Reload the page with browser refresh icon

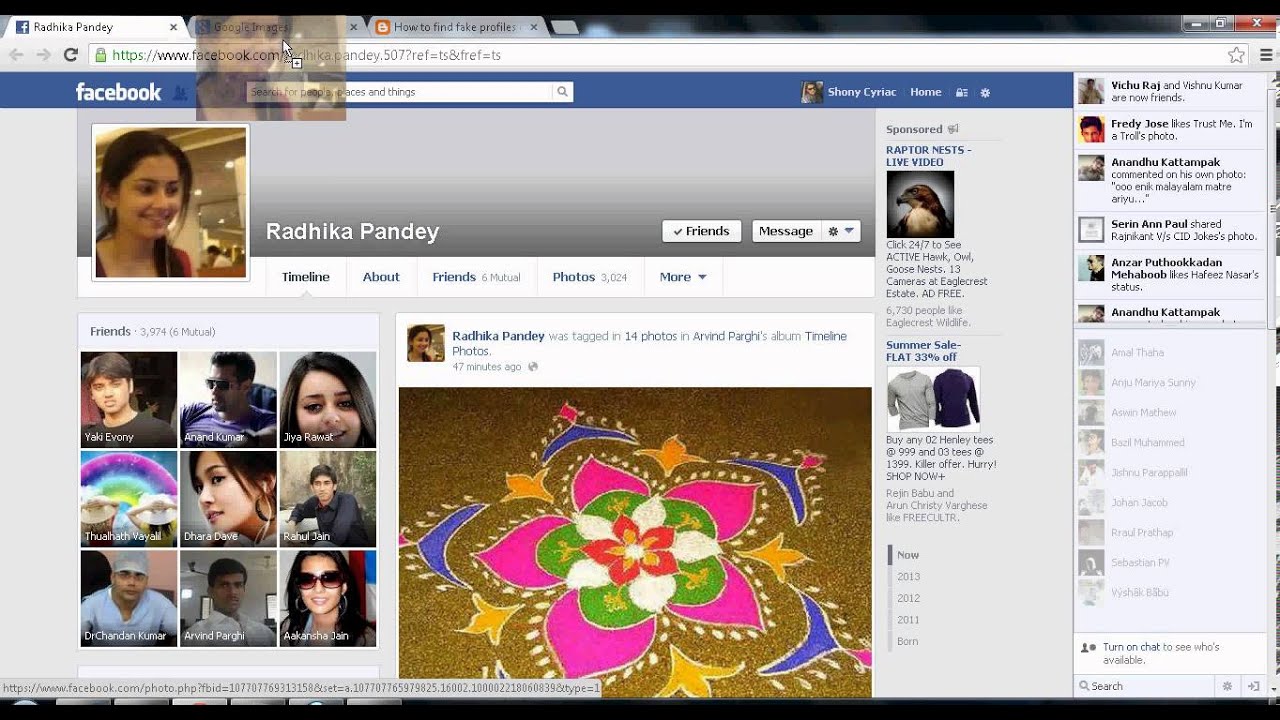[x=70, y=55]
